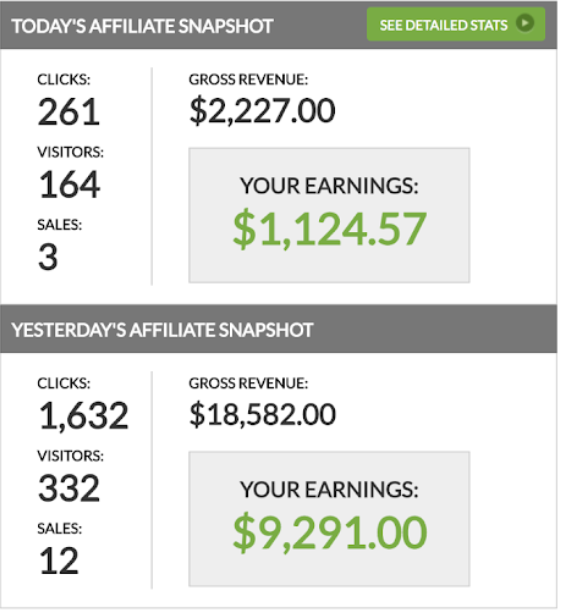This screenshot has height=611, width=568.
Task: Click the See Detailed Stats button
Action: [x=456, y=25]
